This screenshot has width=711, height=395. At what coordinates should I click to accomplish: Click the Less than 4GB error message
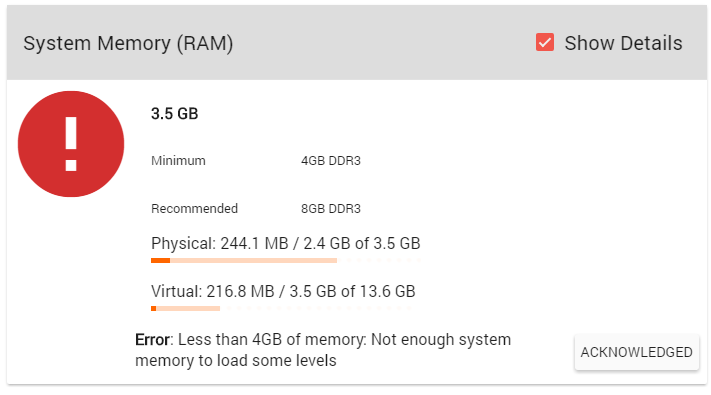[x=323, y=350]
